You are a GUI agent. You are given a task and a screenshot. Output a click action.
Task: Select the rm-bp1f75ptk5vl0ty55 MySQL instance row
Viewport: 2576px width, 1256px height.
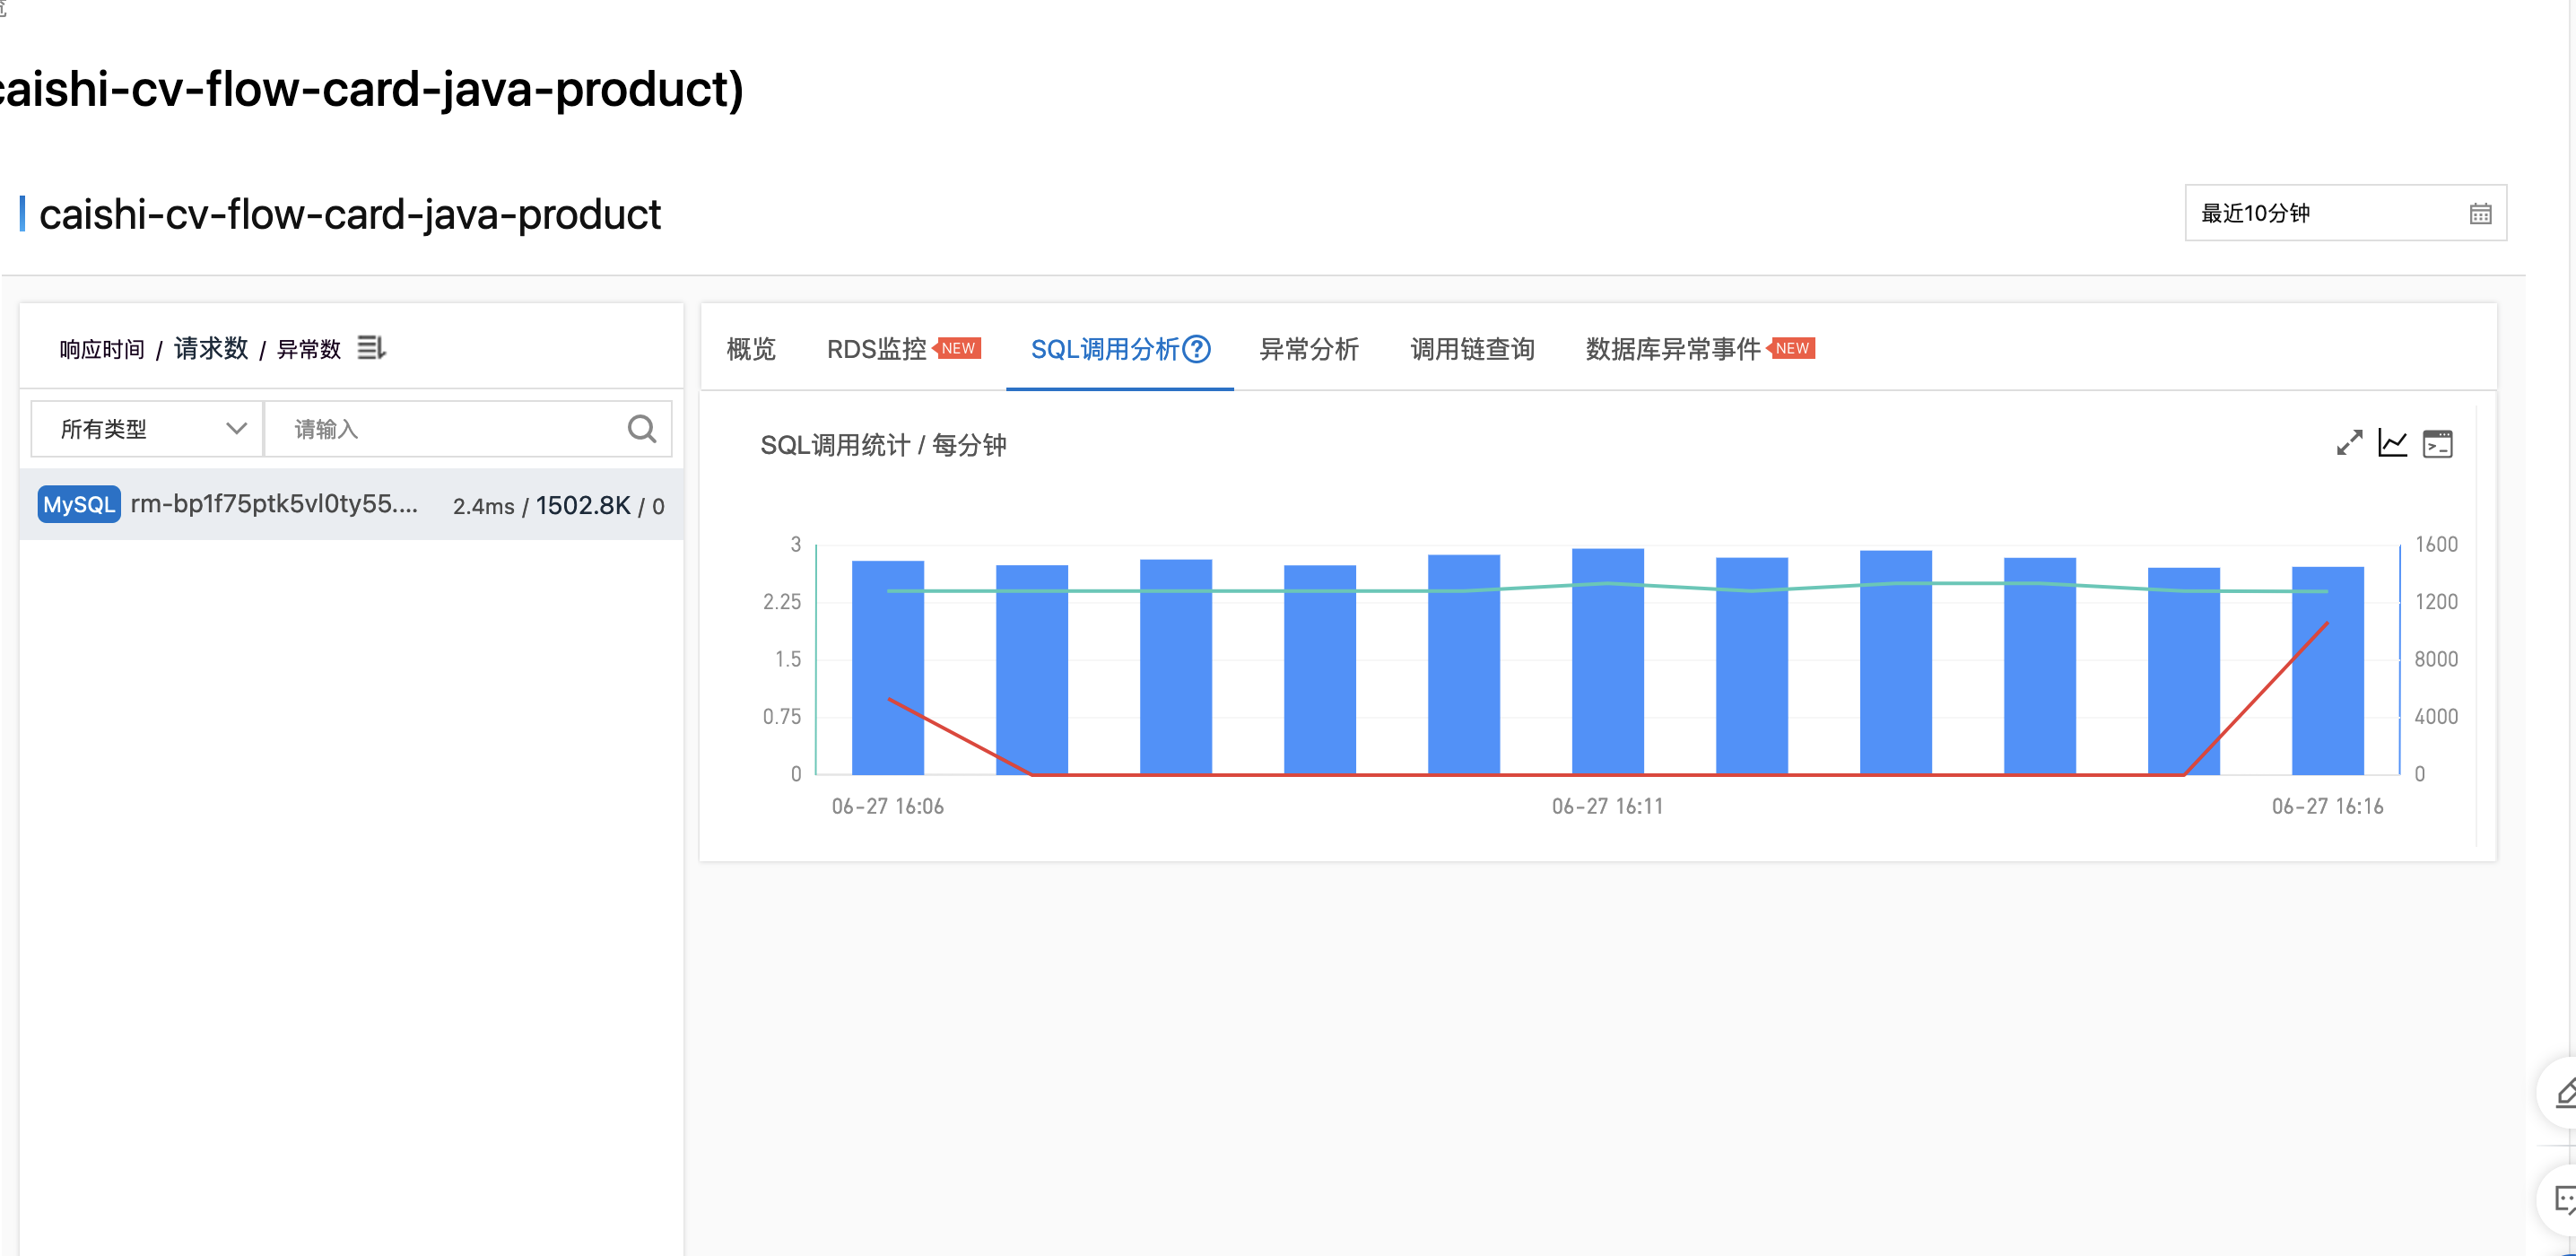pos(351,504)
